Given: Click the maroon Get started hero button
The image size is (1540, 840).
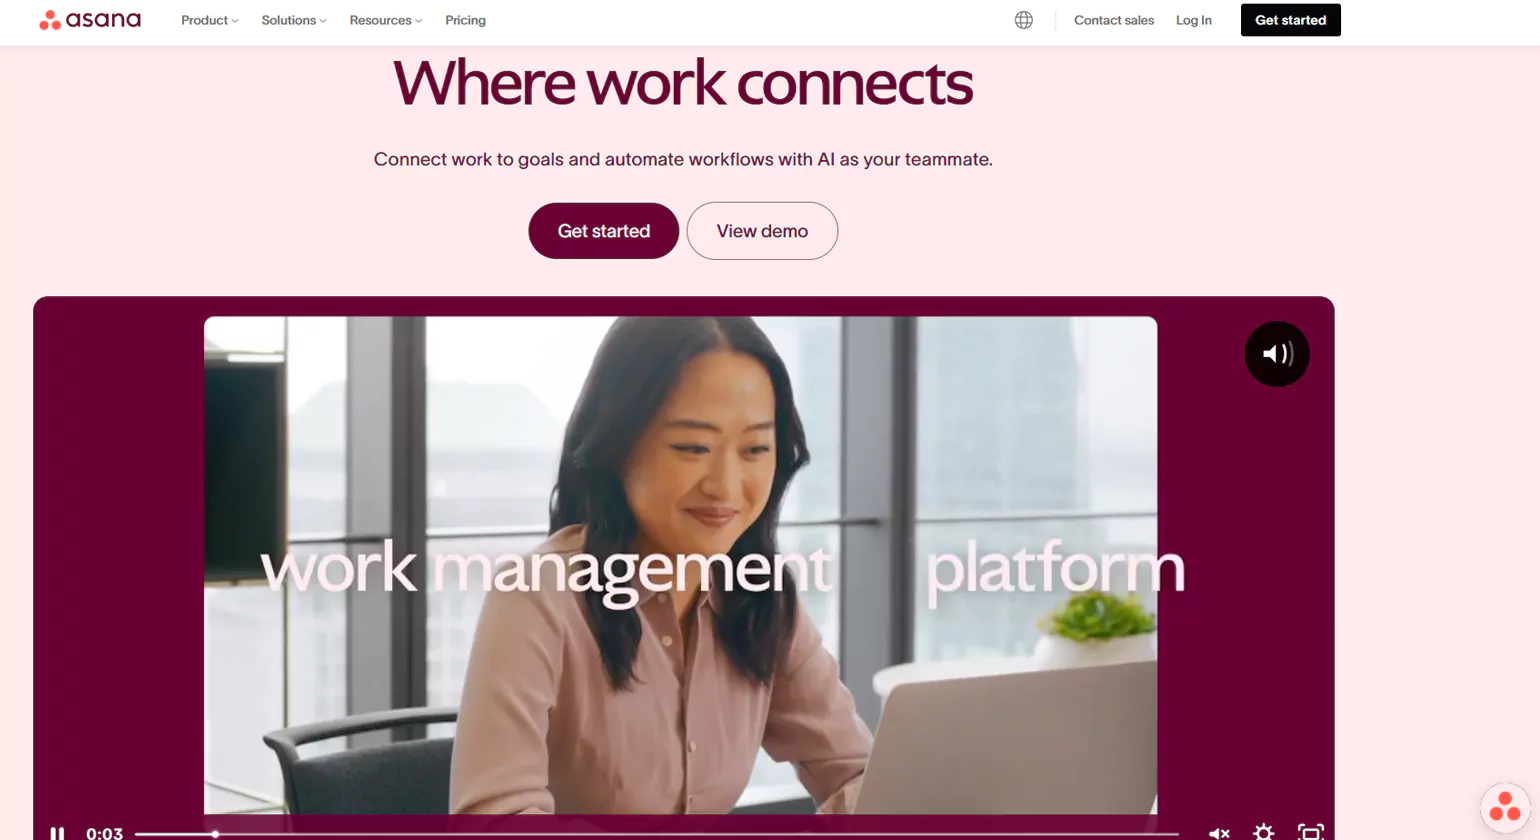Looking at the screenshot, I should (x=603, y=231).
